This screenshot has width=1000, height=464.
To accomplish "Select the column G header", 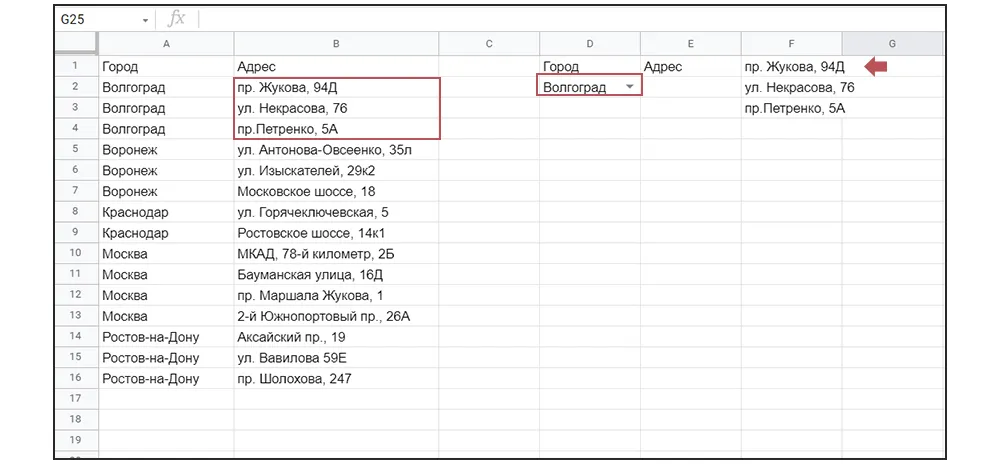I will coord(891,43).
